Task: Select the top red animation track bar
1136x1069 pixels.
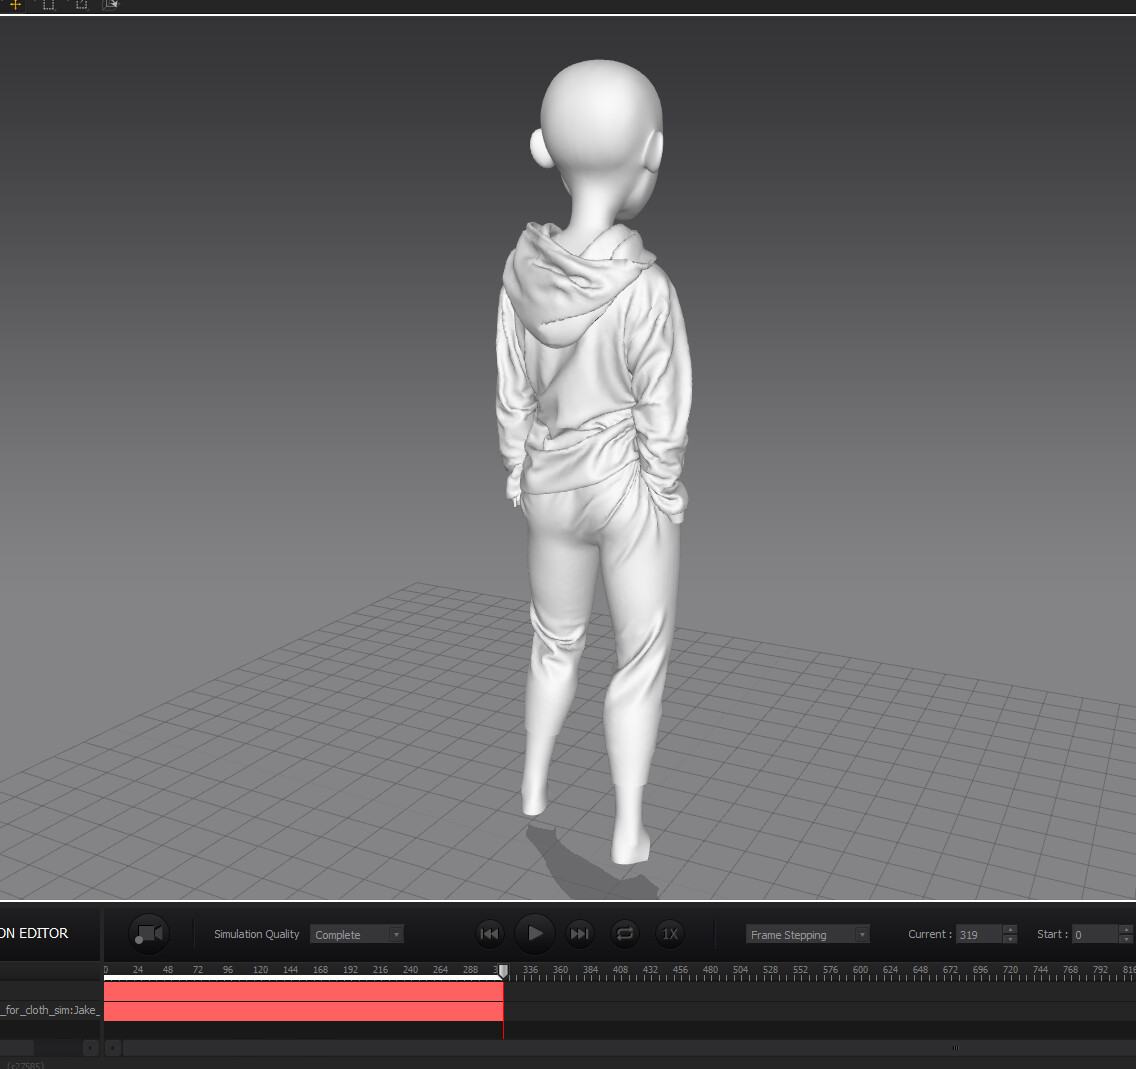Action: pos(304,992)
